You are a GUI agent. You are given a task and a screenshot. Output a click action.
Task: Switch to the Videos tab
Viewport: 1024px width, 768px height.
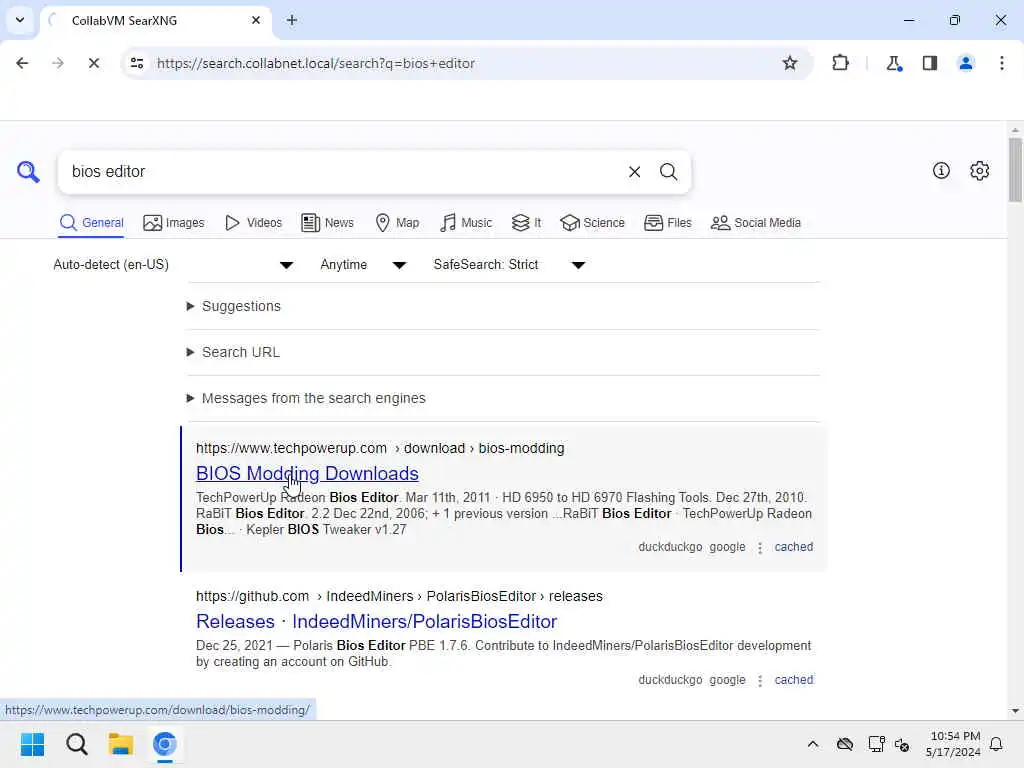point(253,223)
